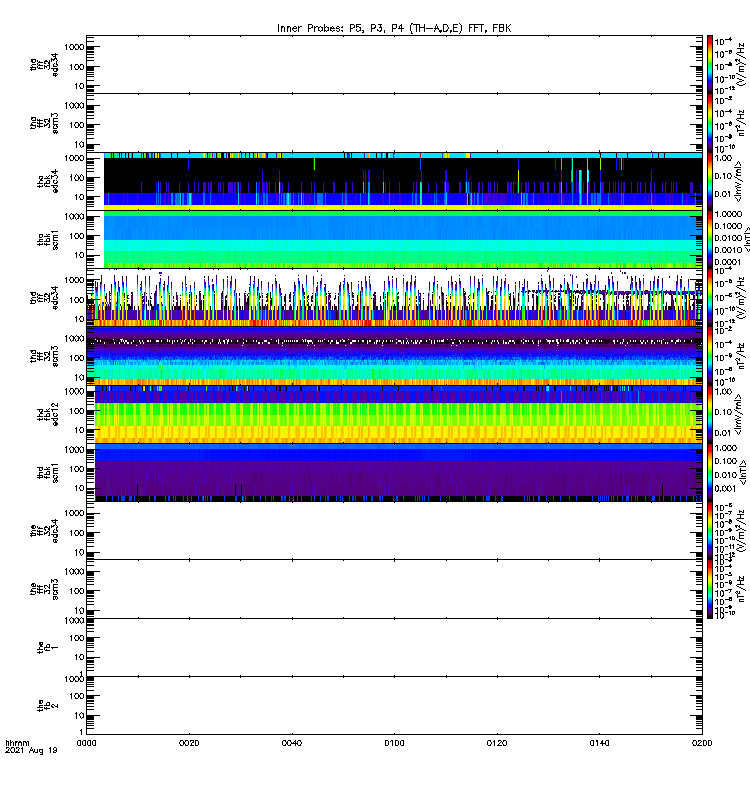
Task: Click the empty the fff 32 edc34 panel
Action: [x=394, y=531]
